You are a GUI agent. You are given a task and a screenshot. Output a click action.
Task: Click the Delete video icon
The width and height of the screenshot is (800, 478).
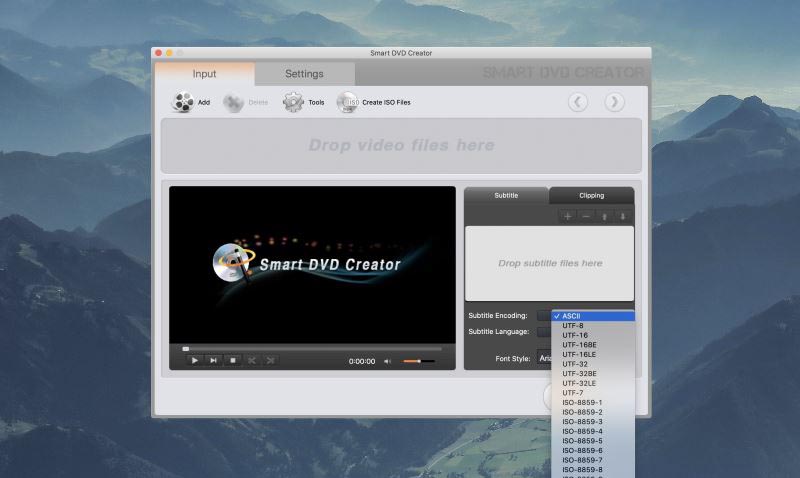pos(233,103)
